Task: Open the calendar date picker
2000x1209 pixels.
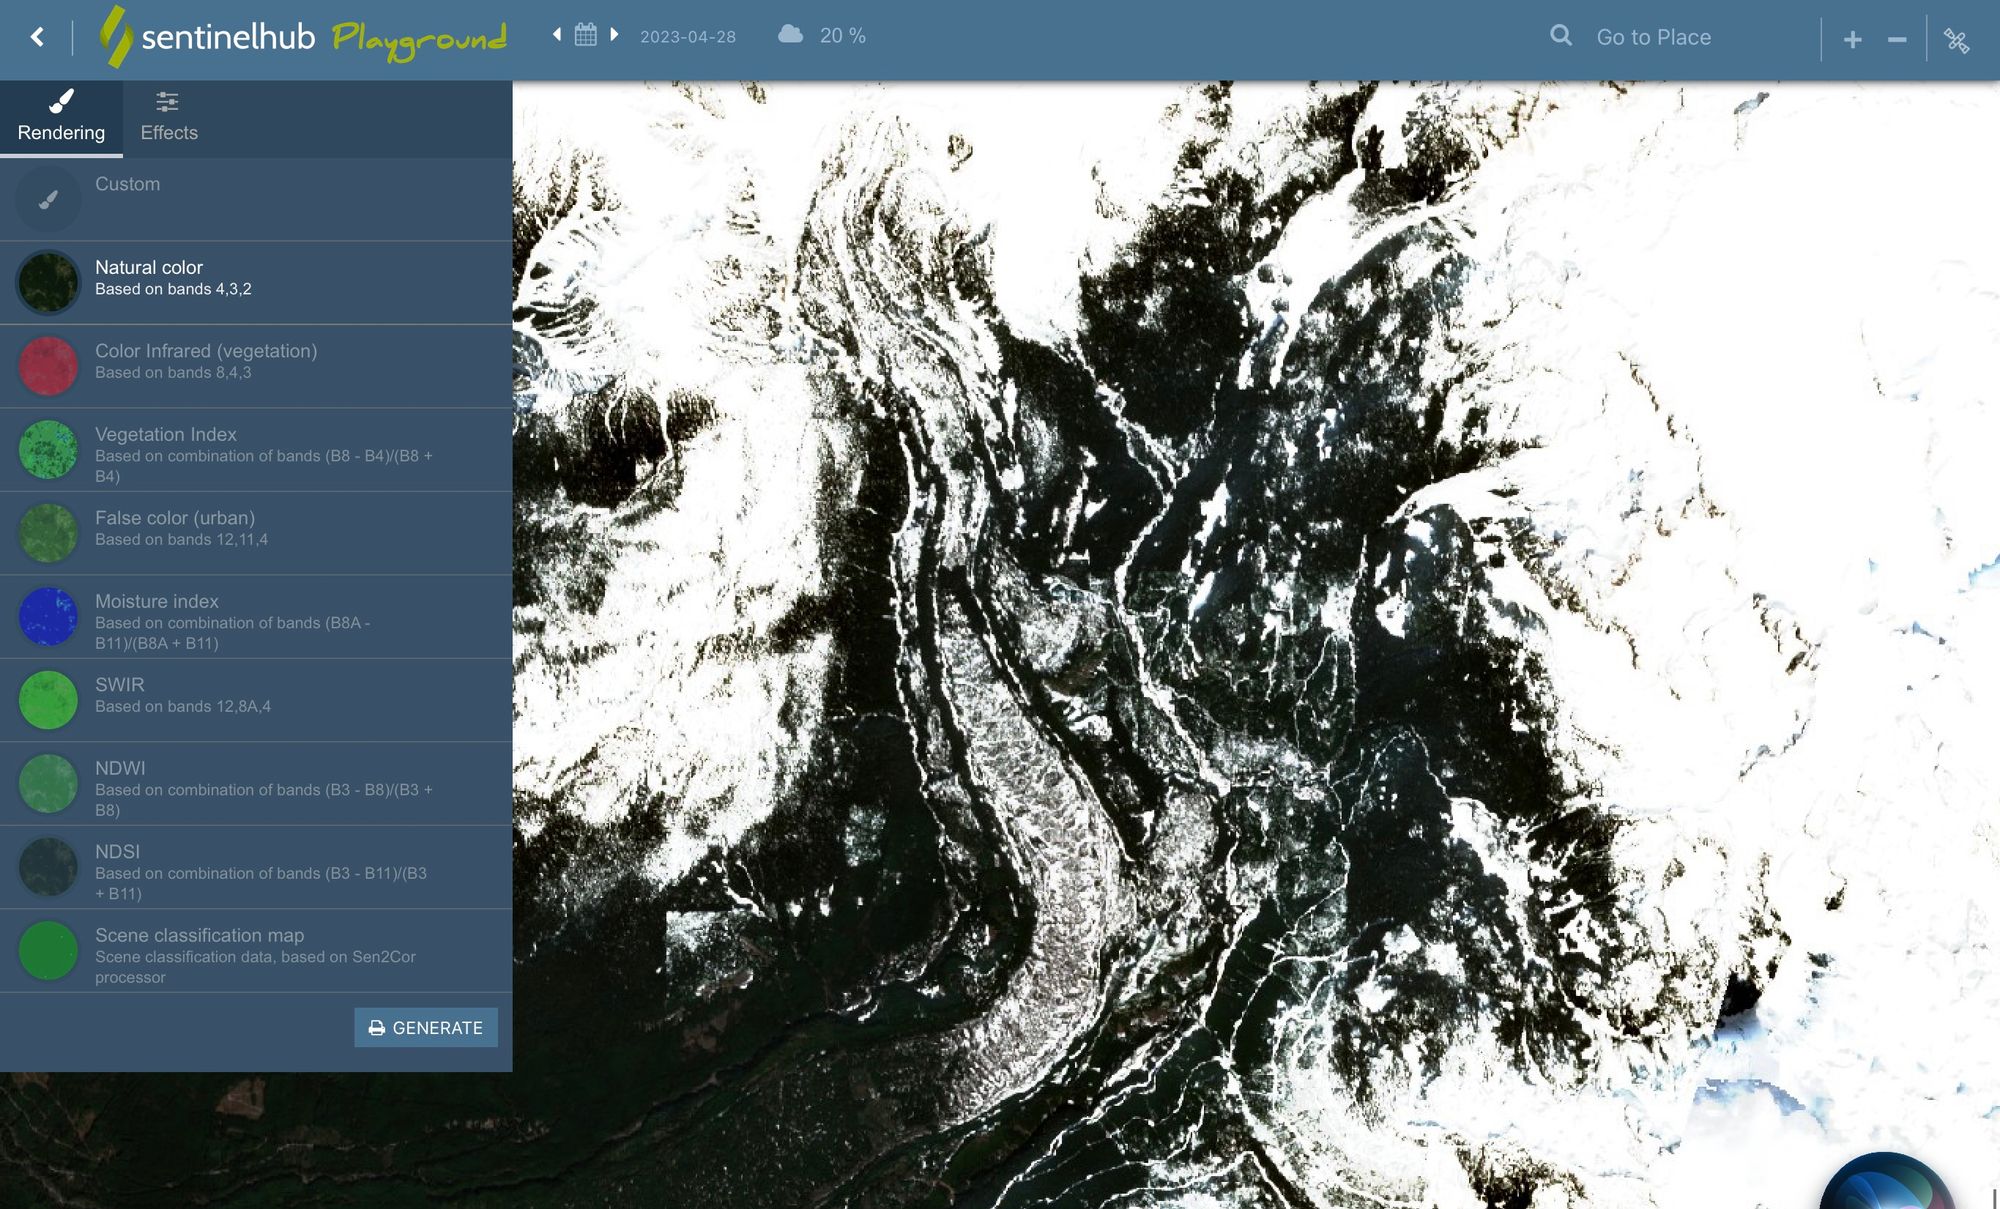Action: click(x=586, y=35)
